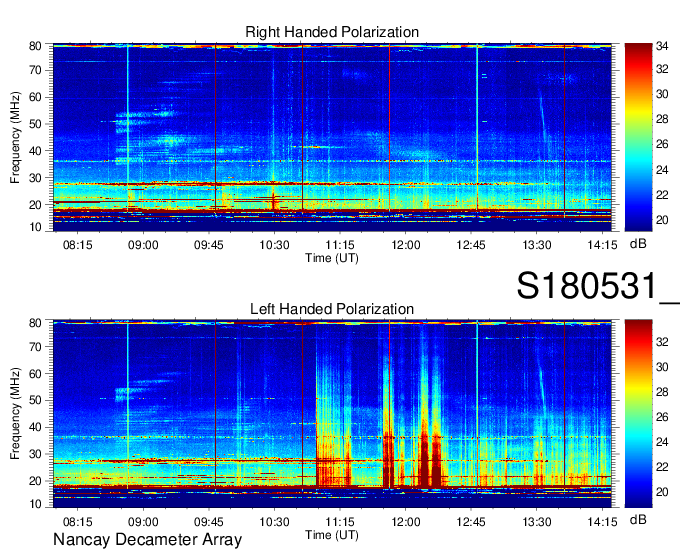The image size is (680, 552).
Task: Click the "14:15" time tick under Left Handed plot
Action: (602, 522)
